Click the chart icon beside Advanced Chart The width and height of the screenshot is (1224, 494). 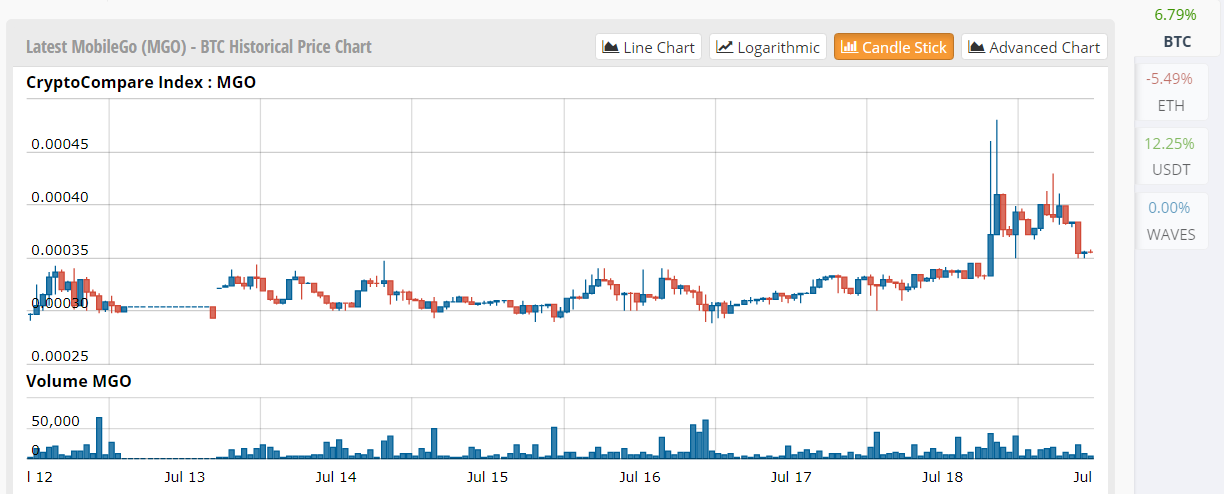click(977, 47)
